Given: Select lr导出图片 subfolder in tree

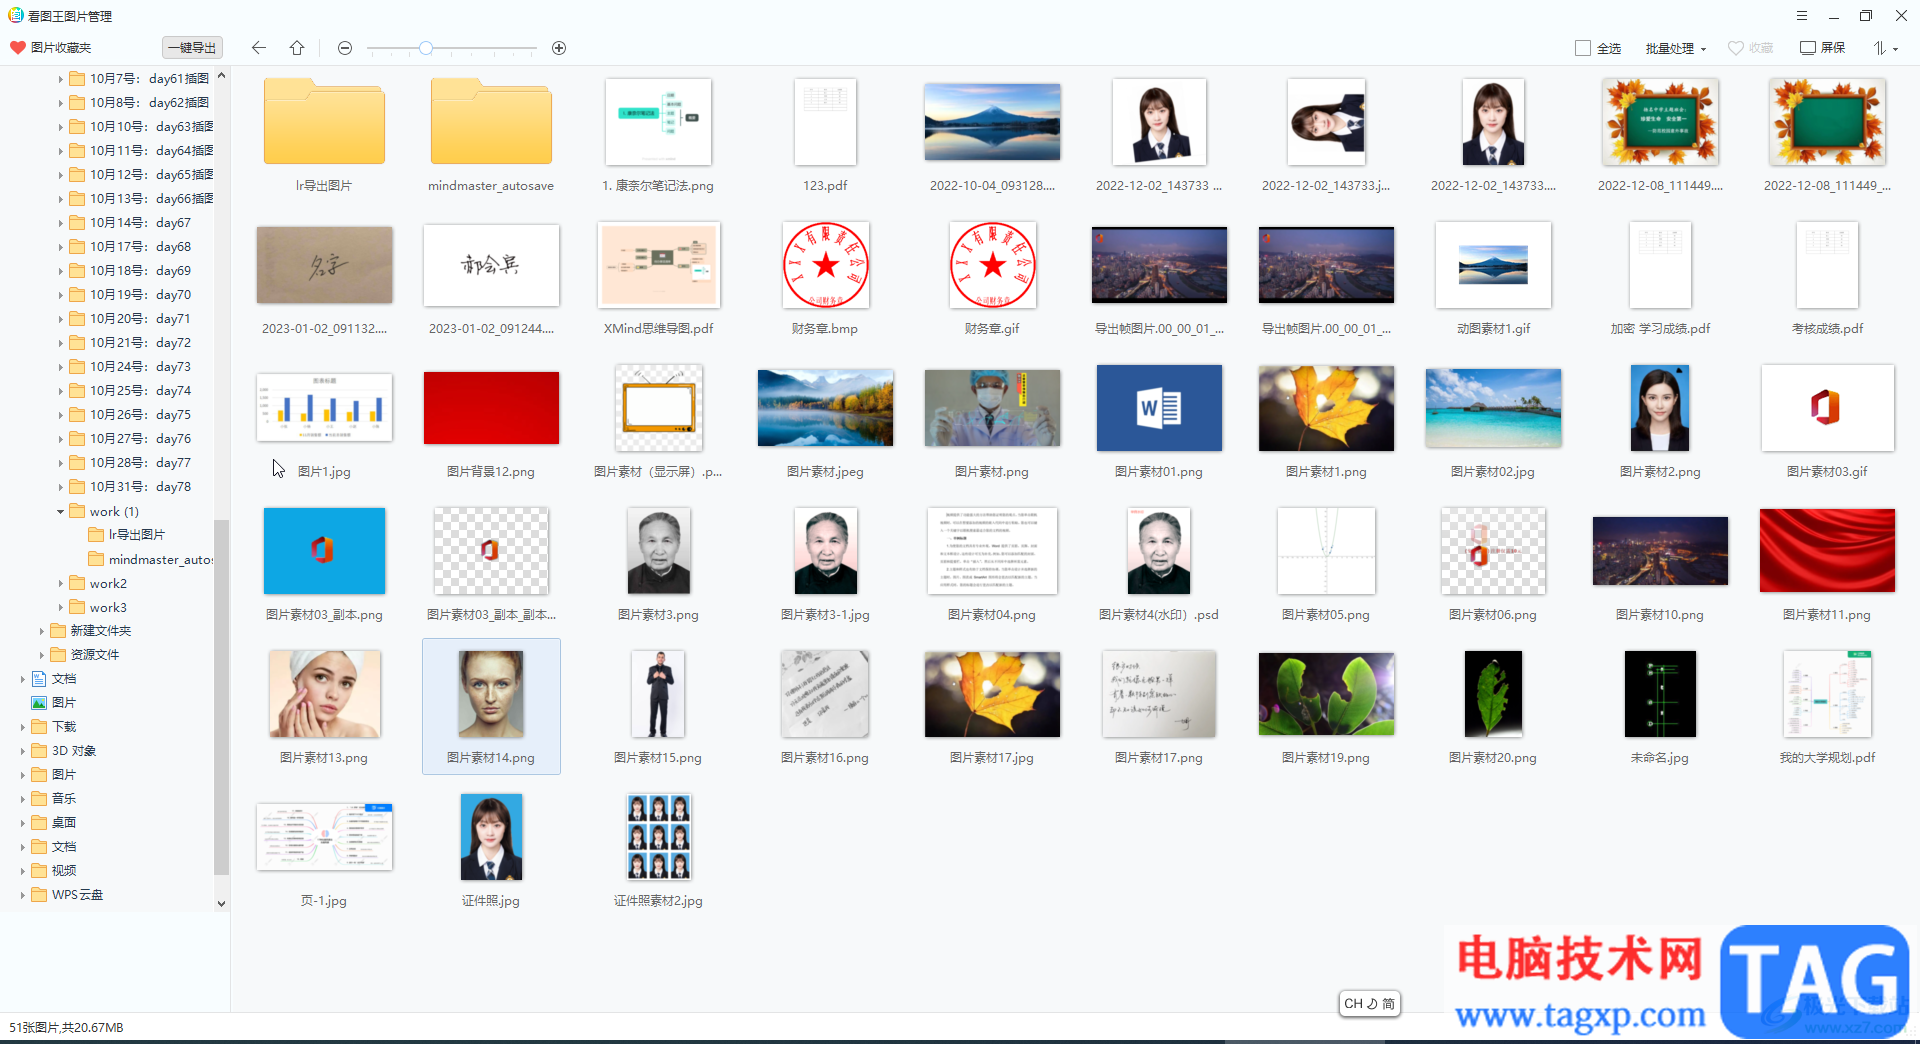Looking at the screenshot, I should (x=127, y=535).
